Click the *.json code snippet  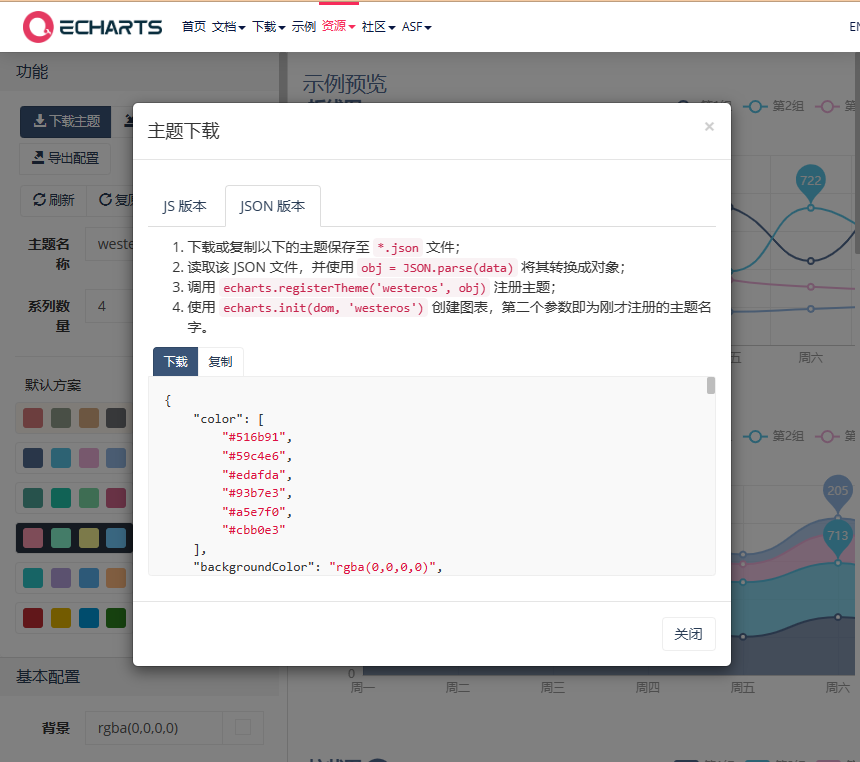pyautogui.click(x=398, y=248)
